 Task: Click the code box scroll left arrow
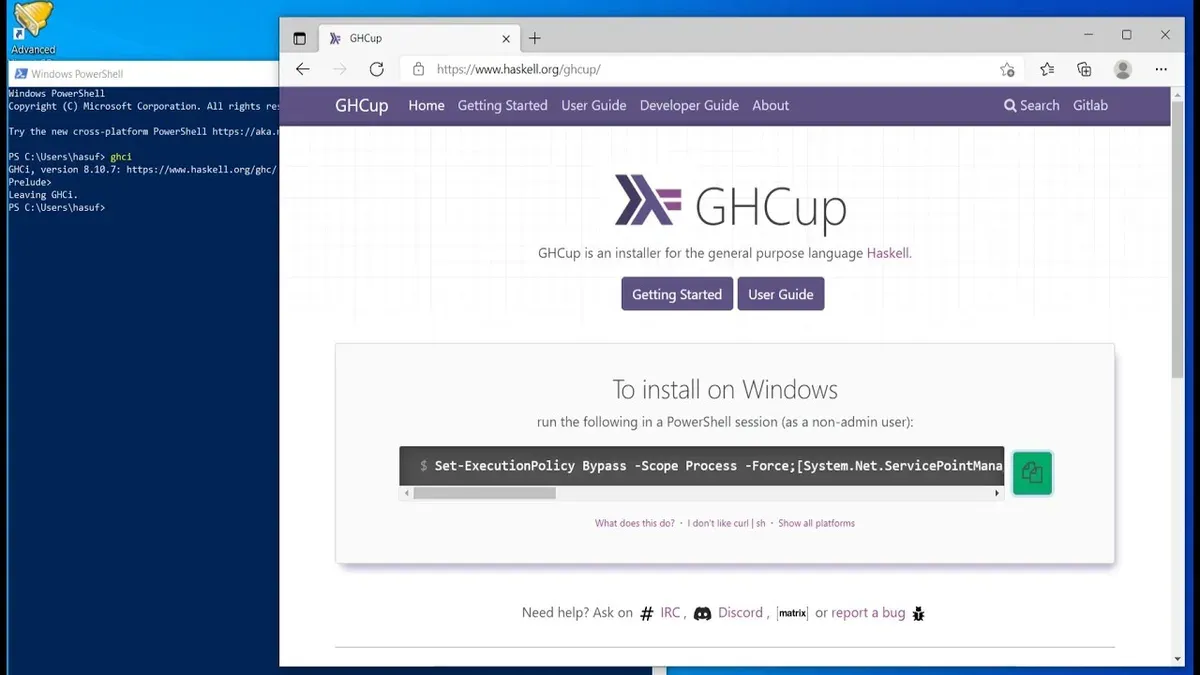[x=406, y=493]
